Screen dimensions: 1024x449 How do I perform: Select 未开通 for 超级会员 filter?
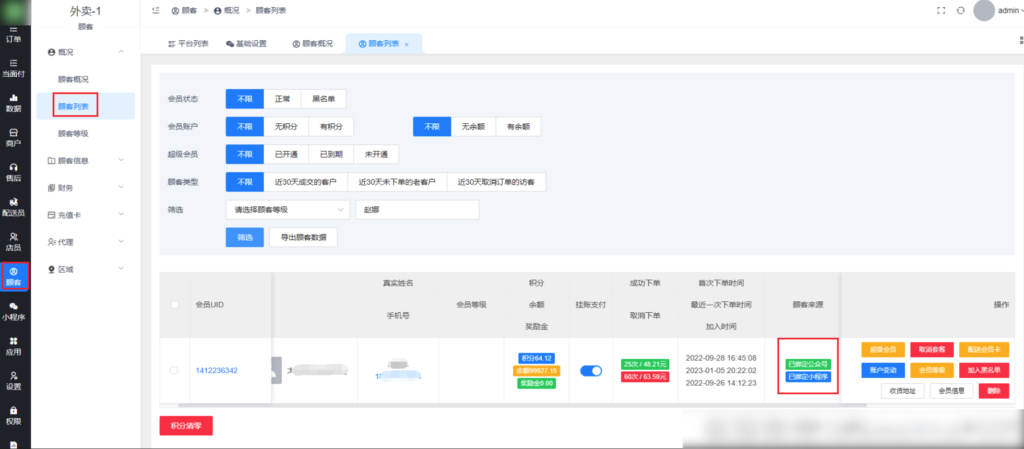click(376, 155)
